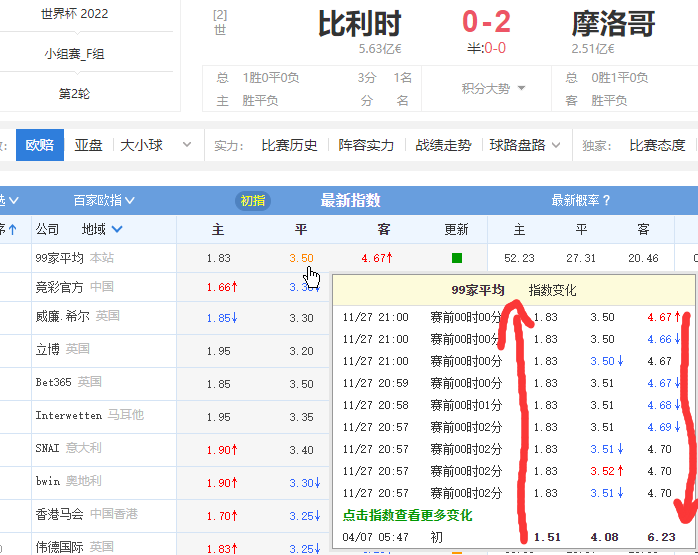
Task: Click initial home odds 1.51 in popup
Action: tap(547, 537)
